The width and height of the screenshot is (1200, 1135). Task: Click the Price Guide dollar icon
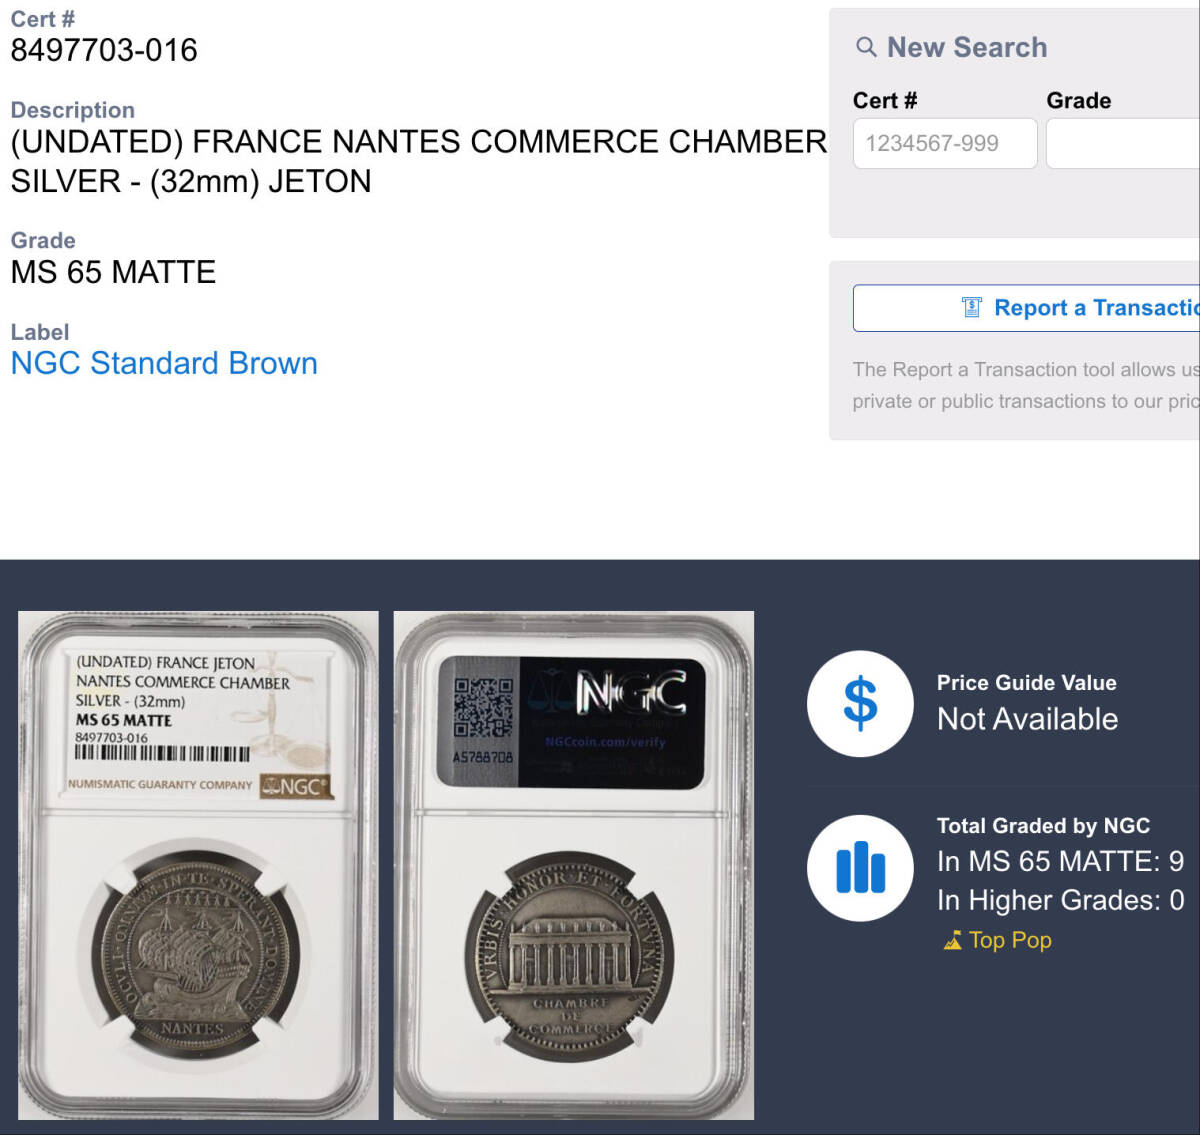(860, 704)
